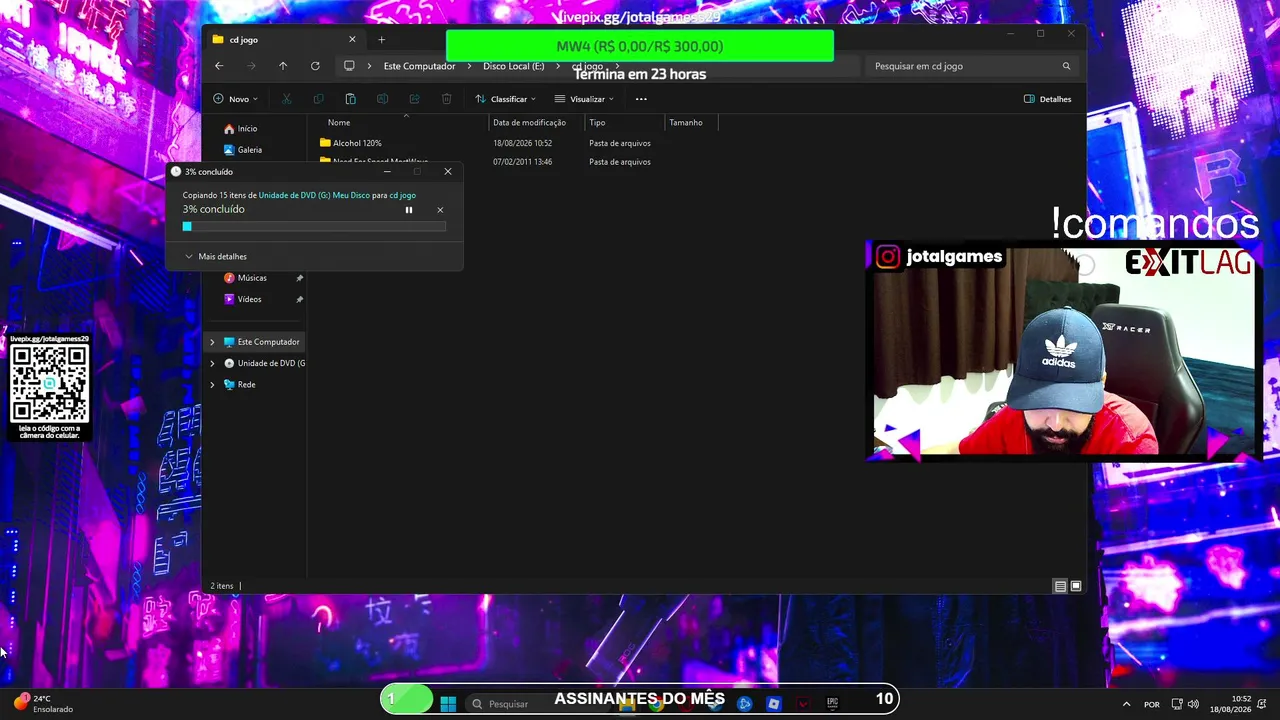Open Roblox blue icon on taskbar
The width and height of the screenshot is (1280, 720).
pos(773,703)
